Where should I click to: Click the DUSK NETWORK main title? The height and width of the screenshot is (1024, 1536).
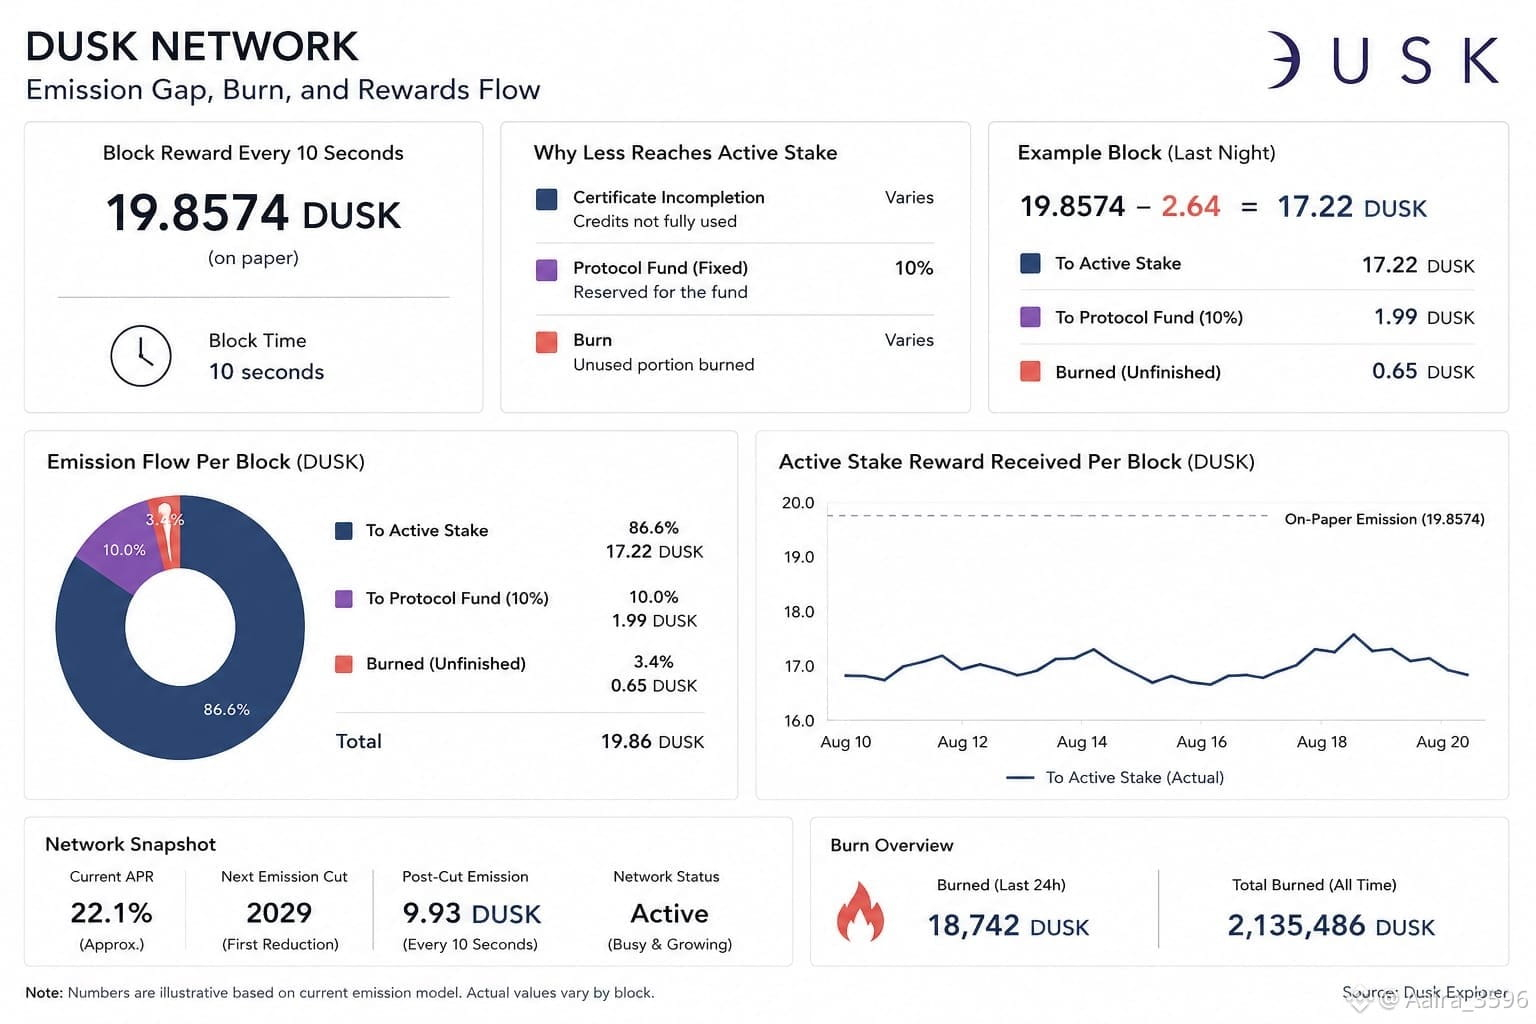point(192,47)
